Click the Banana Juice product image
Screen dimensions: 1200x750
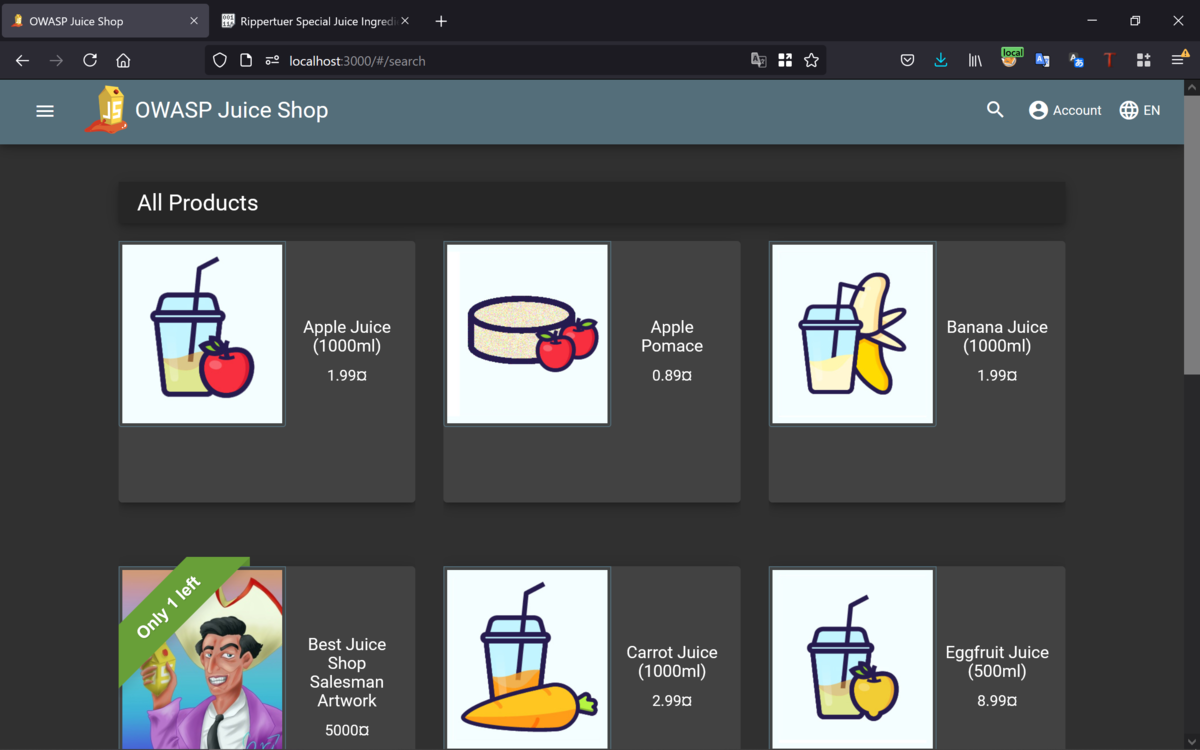pos(852,334)
